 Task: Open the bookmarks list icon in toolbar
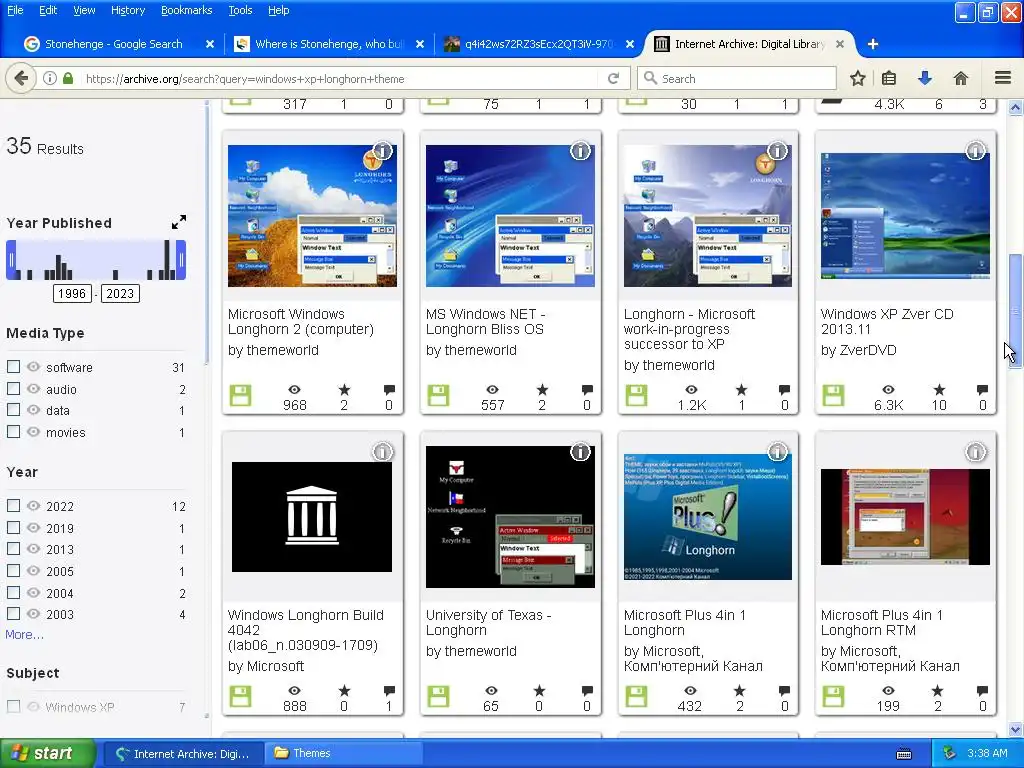889,78
